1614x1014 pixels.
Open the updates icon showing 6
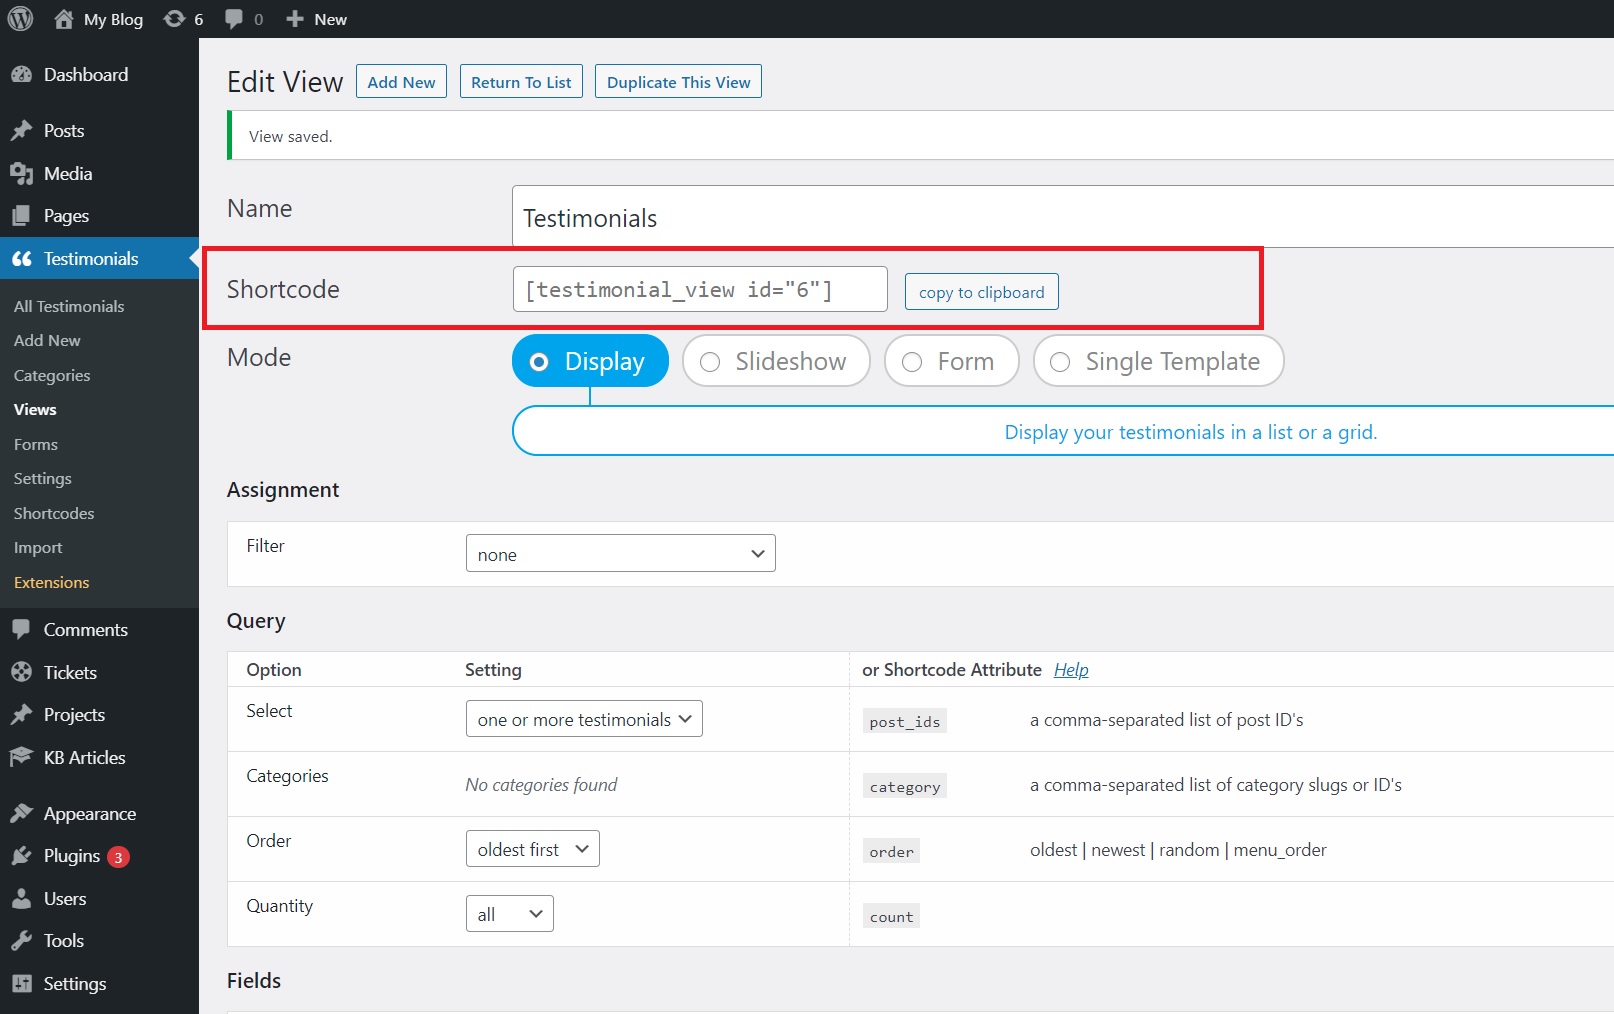coord(174,19)
